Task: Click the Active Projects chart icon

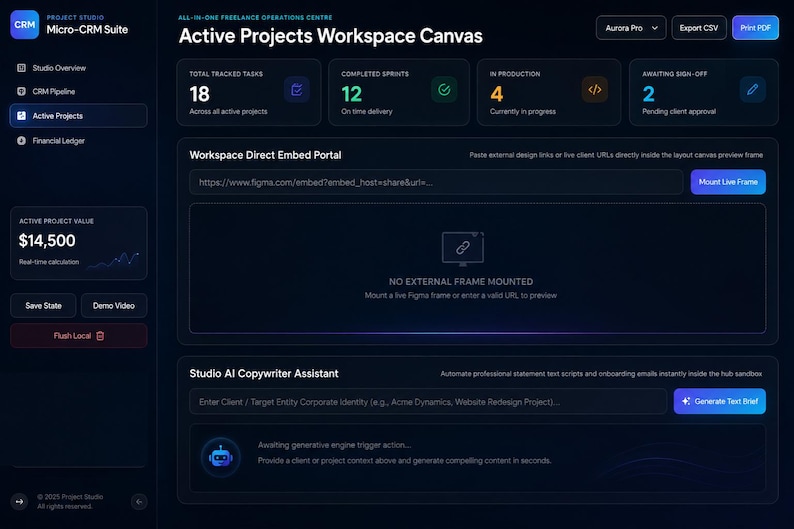Action: pos(21,116)
